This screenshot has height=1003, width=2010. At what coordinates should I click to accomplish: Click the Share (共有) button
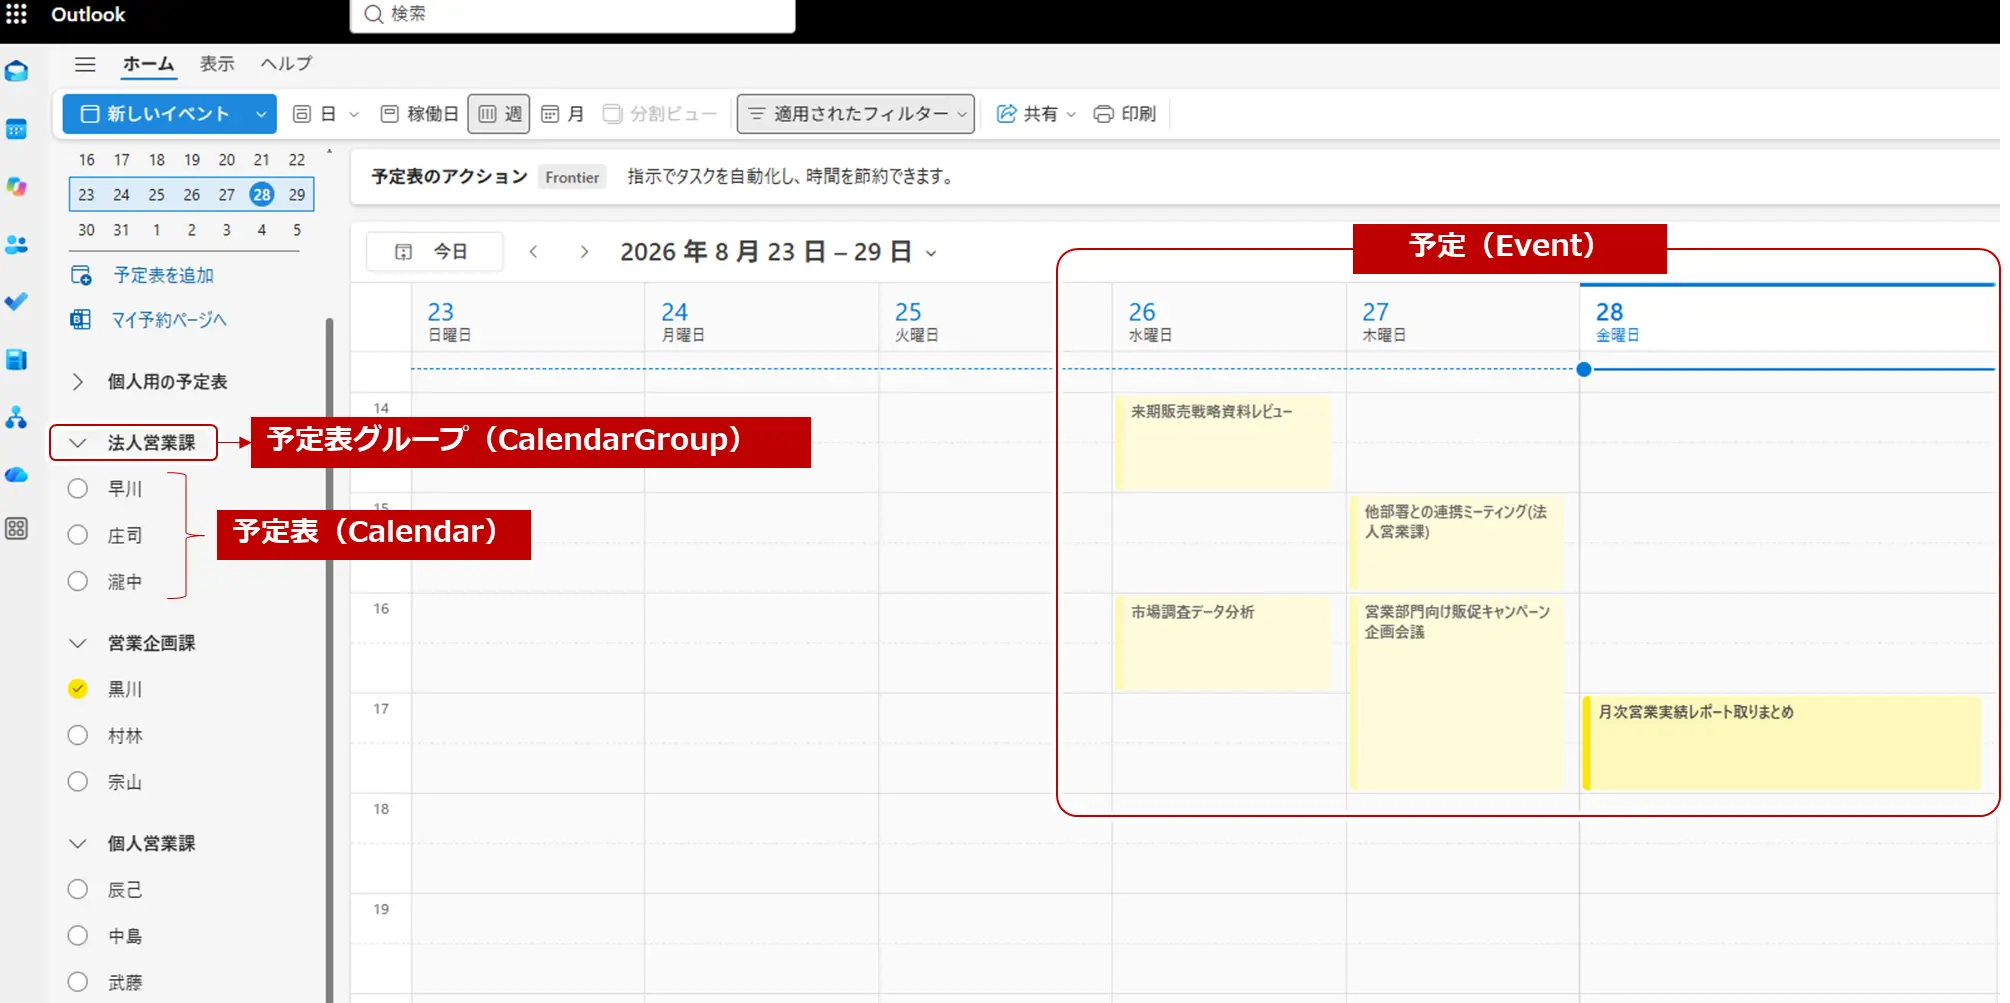(1027, 114)
